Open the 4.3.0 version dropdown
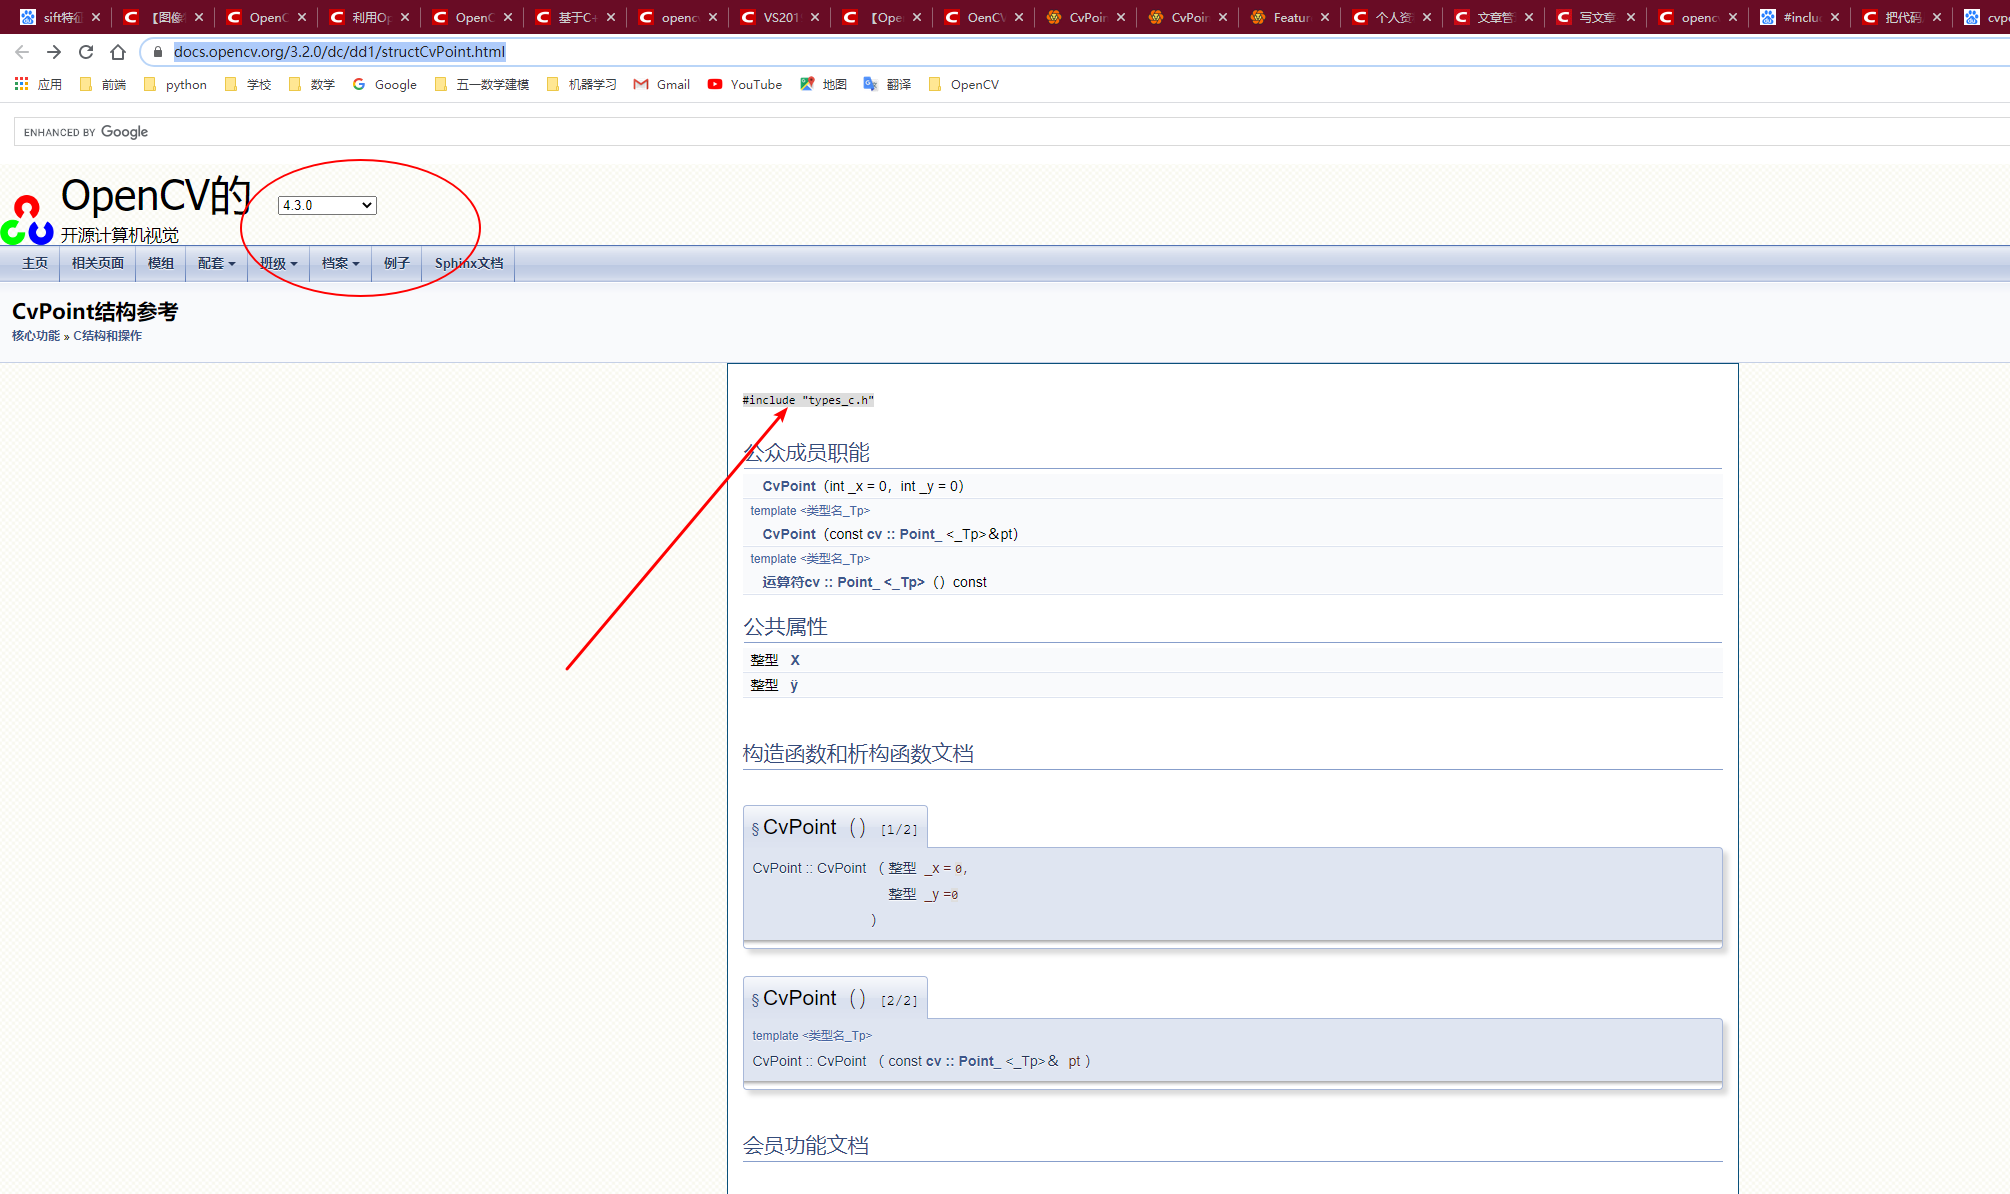The height and width of the screenshot is (1194, 2010). (327, 205)
